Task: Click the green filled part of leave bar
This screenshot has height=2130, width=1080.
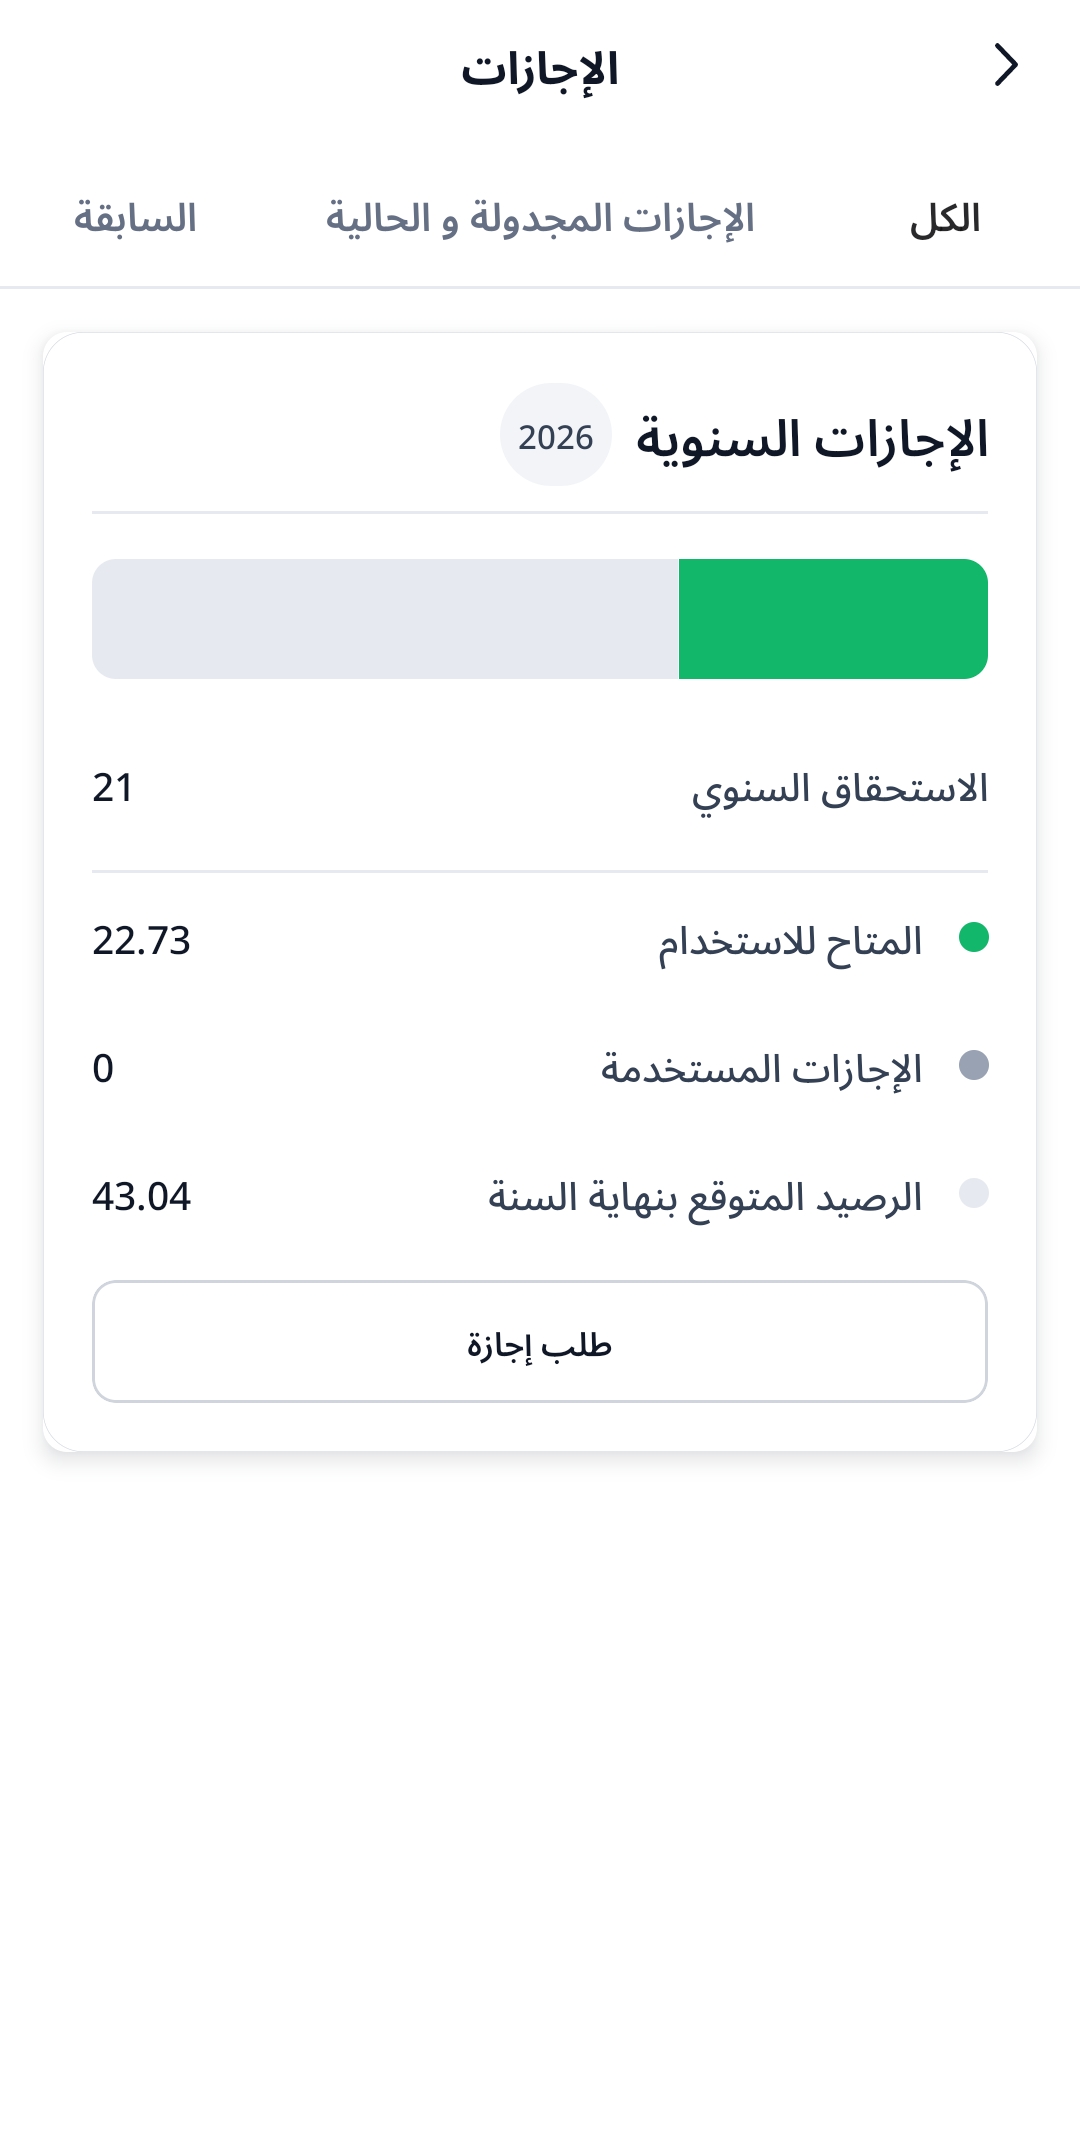Action: tap(833, 619)
